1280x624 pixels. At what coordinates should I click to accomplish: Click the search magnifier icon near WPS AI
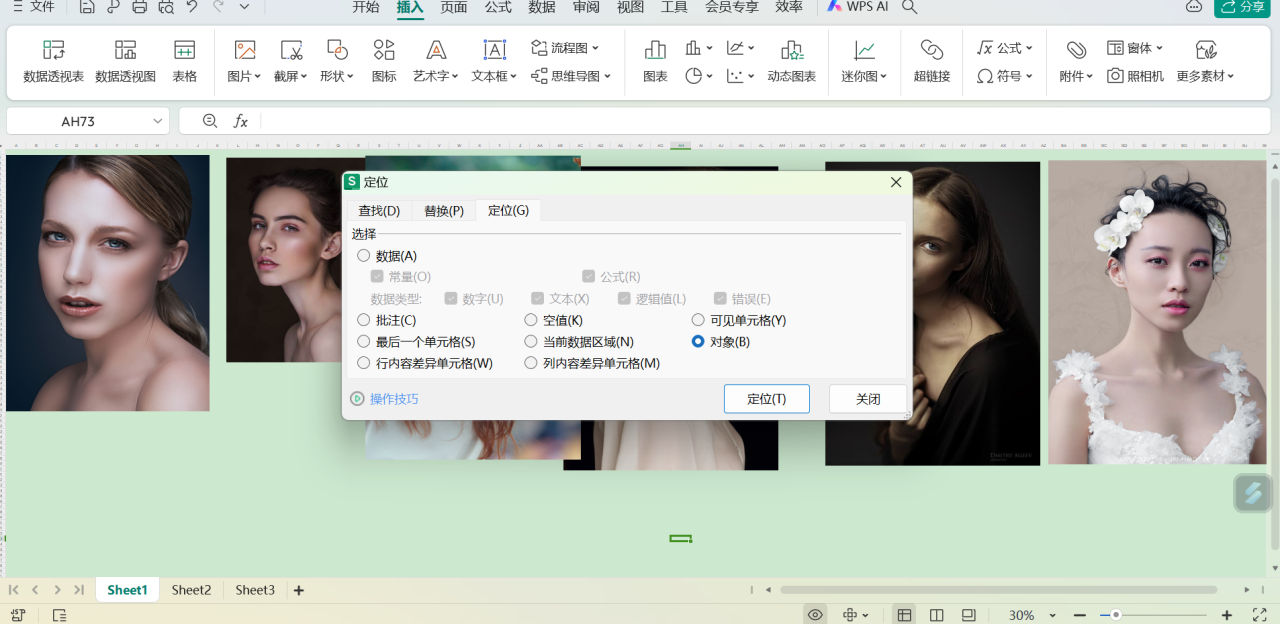pos(909,7)
